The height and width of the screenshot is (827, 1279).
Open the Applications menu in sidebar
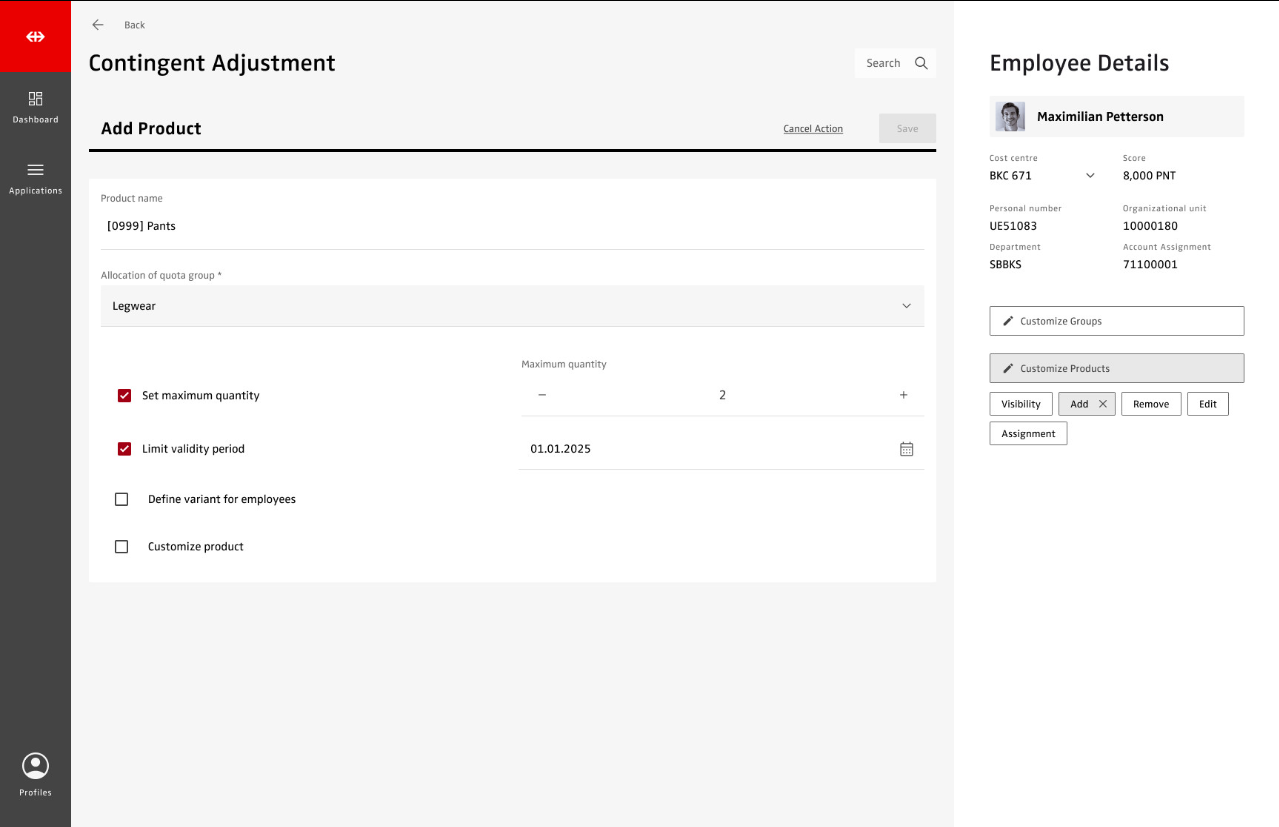coord(35,177)
